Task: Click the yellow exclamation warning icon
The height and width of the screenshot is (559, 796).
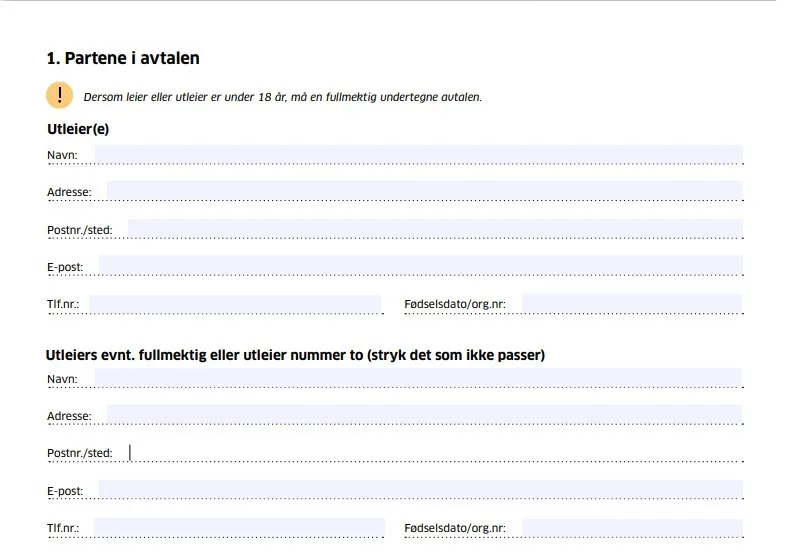Action: 59,95
